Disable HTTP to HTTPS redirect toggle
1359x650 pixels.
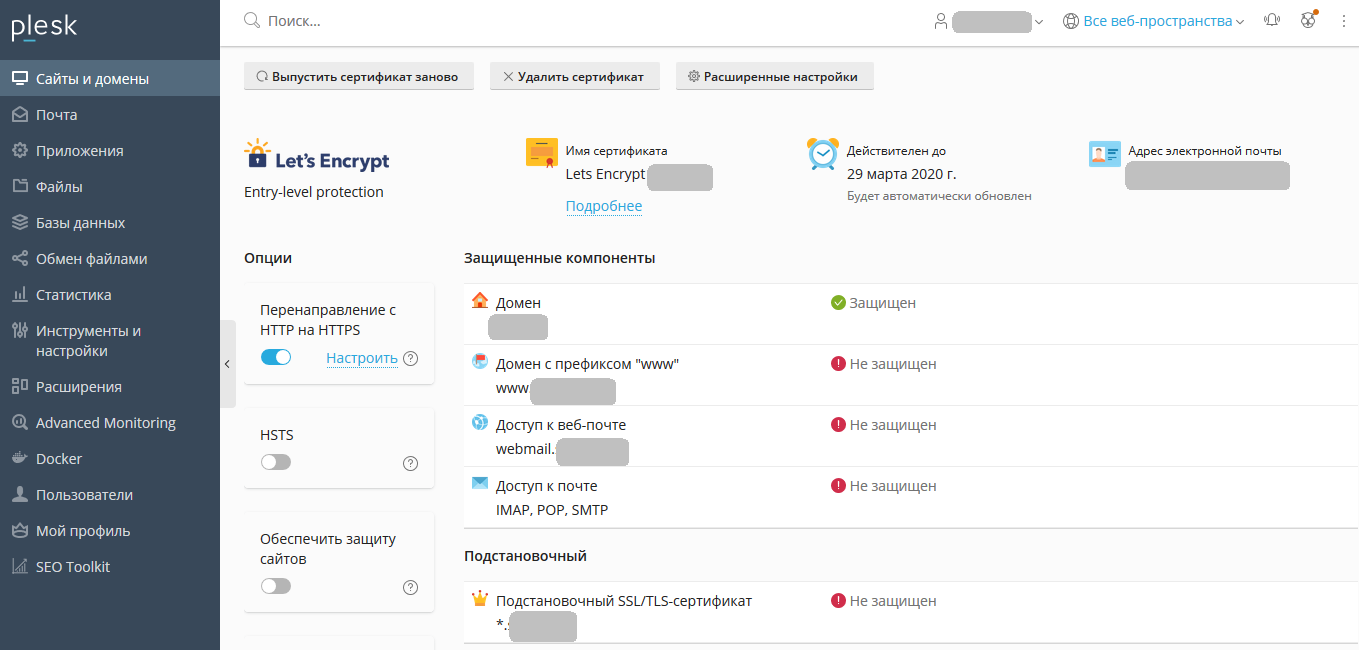[x=276, y=357]
